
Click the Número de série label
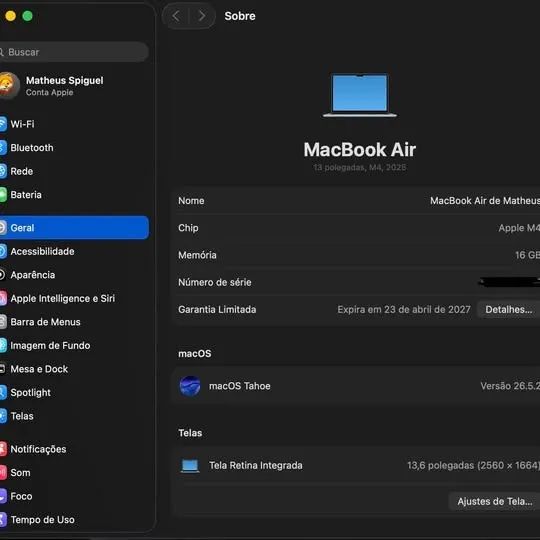tap(215, 282)
